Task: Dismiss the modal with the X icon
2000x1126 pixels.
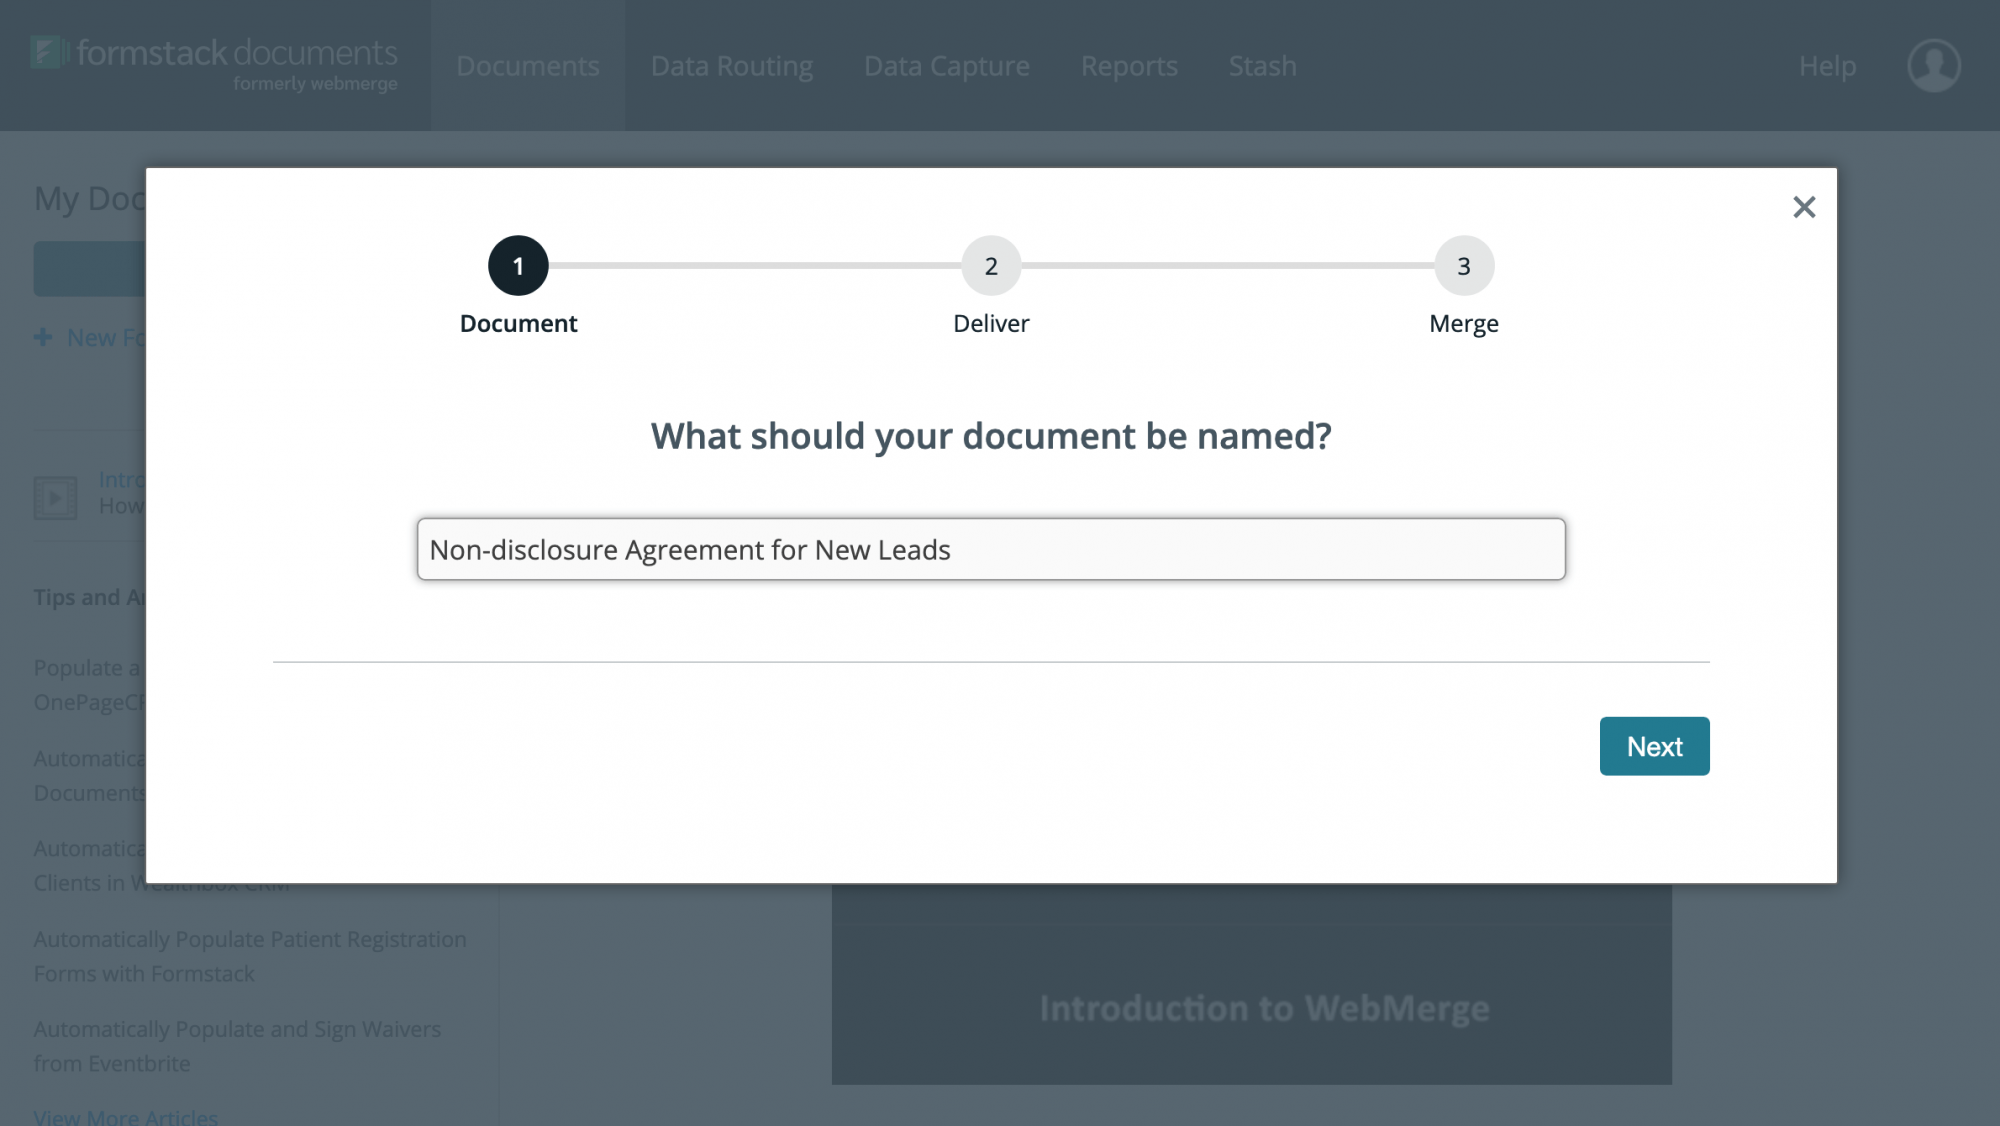Action: (1804, 207)
